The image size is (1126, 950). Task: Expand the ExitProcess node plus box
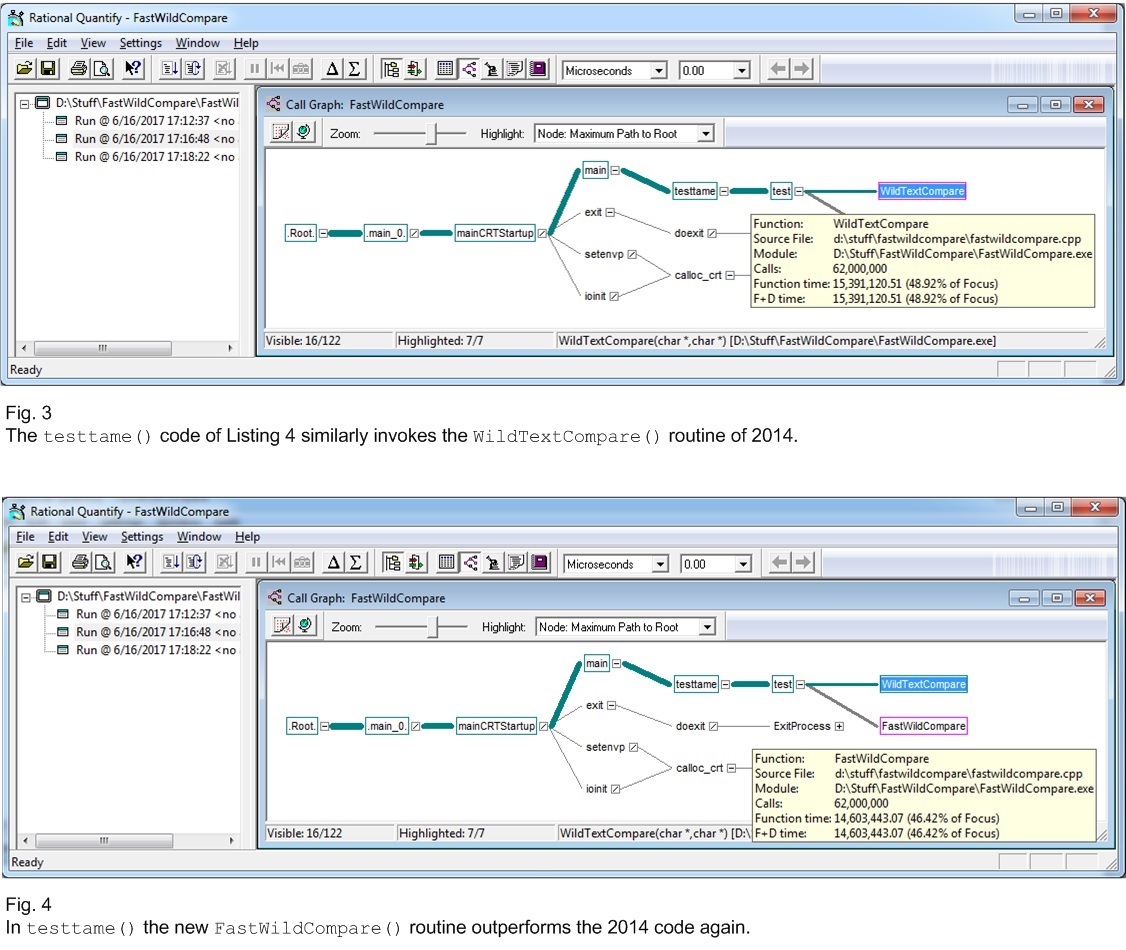coord(840,726)
